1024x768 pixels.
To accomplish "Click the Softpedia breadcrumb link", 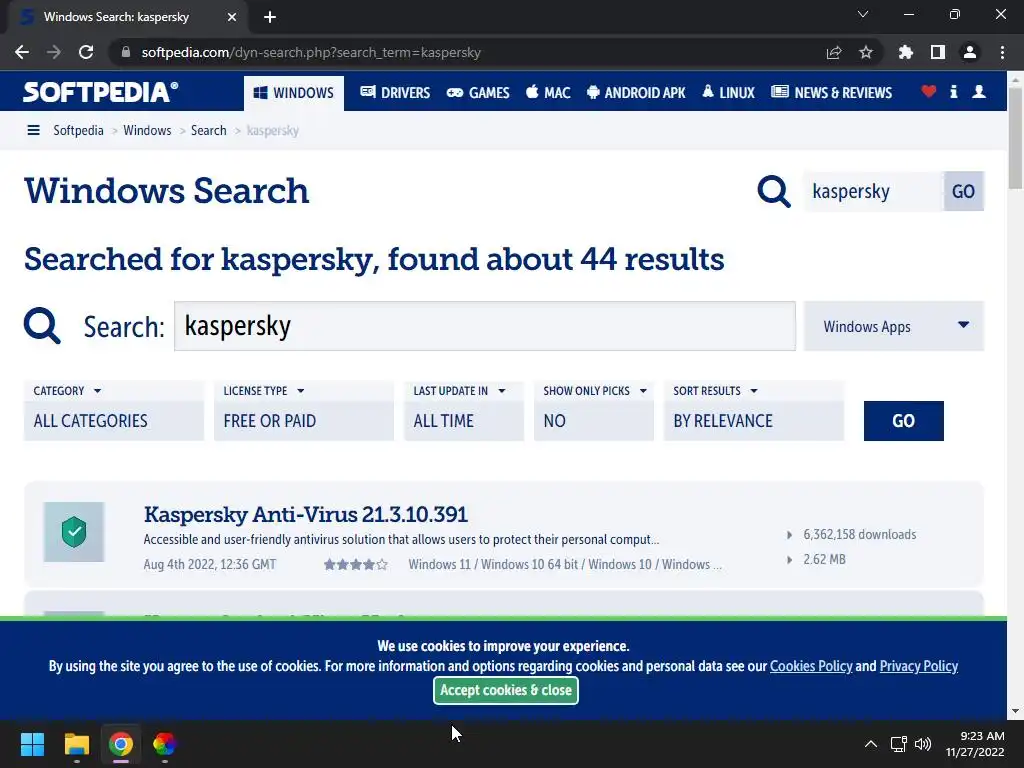I will click(78, 130).
